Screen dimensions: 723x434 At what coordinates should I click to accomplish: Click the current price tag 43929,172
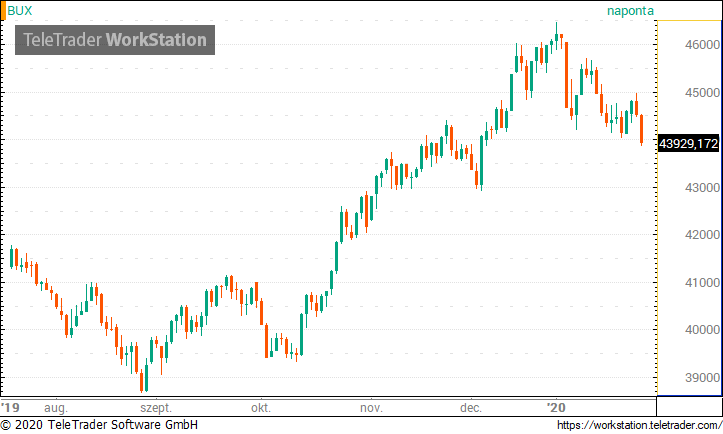pyautogui.click(x=688, y=144)
